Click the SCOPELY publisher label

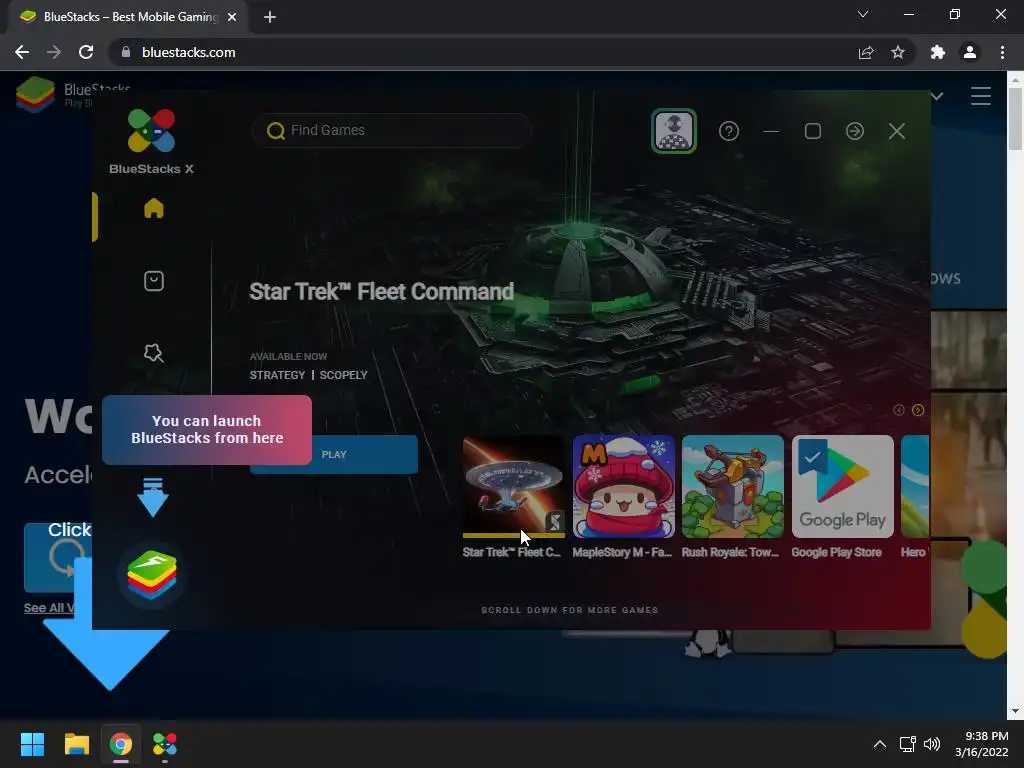(x=344, y=375)
